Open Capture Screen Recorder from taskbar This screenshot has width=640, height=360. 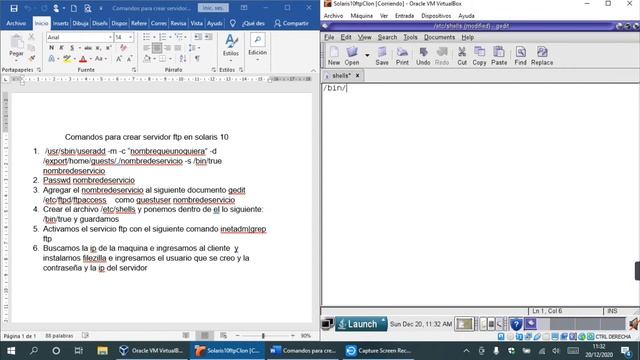coord(379,351)
